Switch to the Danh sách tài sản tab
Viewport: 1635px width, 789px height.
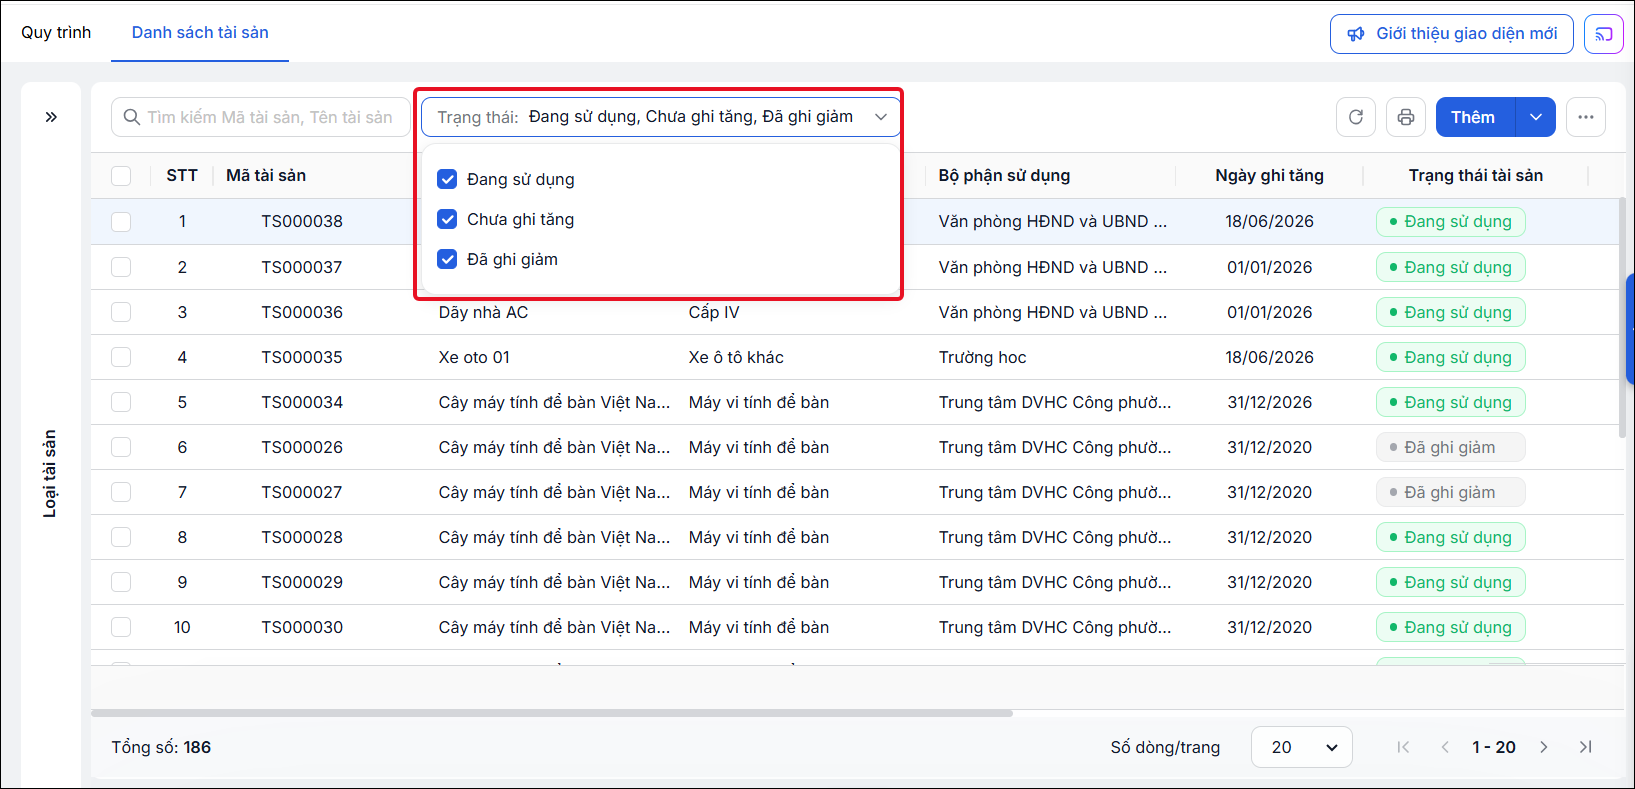[200, 32]
